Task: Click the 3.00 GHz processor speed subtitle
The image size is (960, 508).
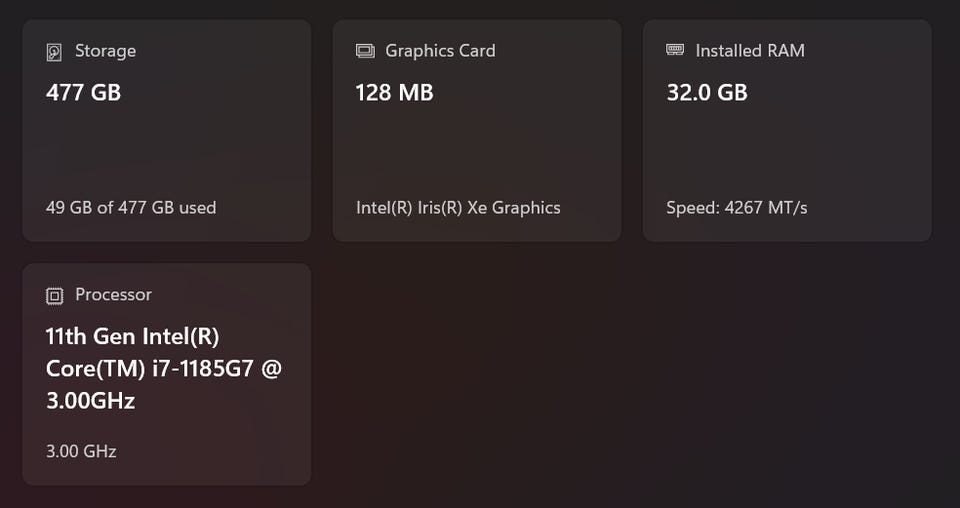Action: click(81, 451)
